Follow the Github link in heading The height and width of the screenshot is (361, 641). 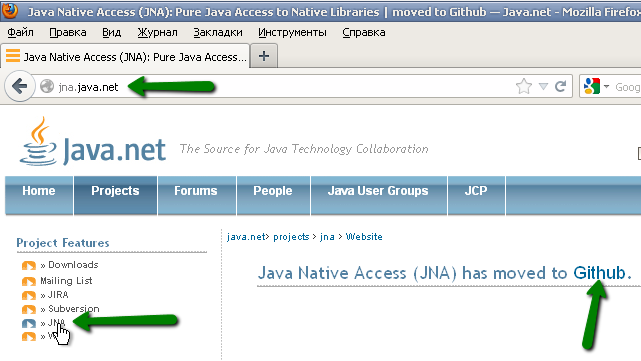coord(599,273)
